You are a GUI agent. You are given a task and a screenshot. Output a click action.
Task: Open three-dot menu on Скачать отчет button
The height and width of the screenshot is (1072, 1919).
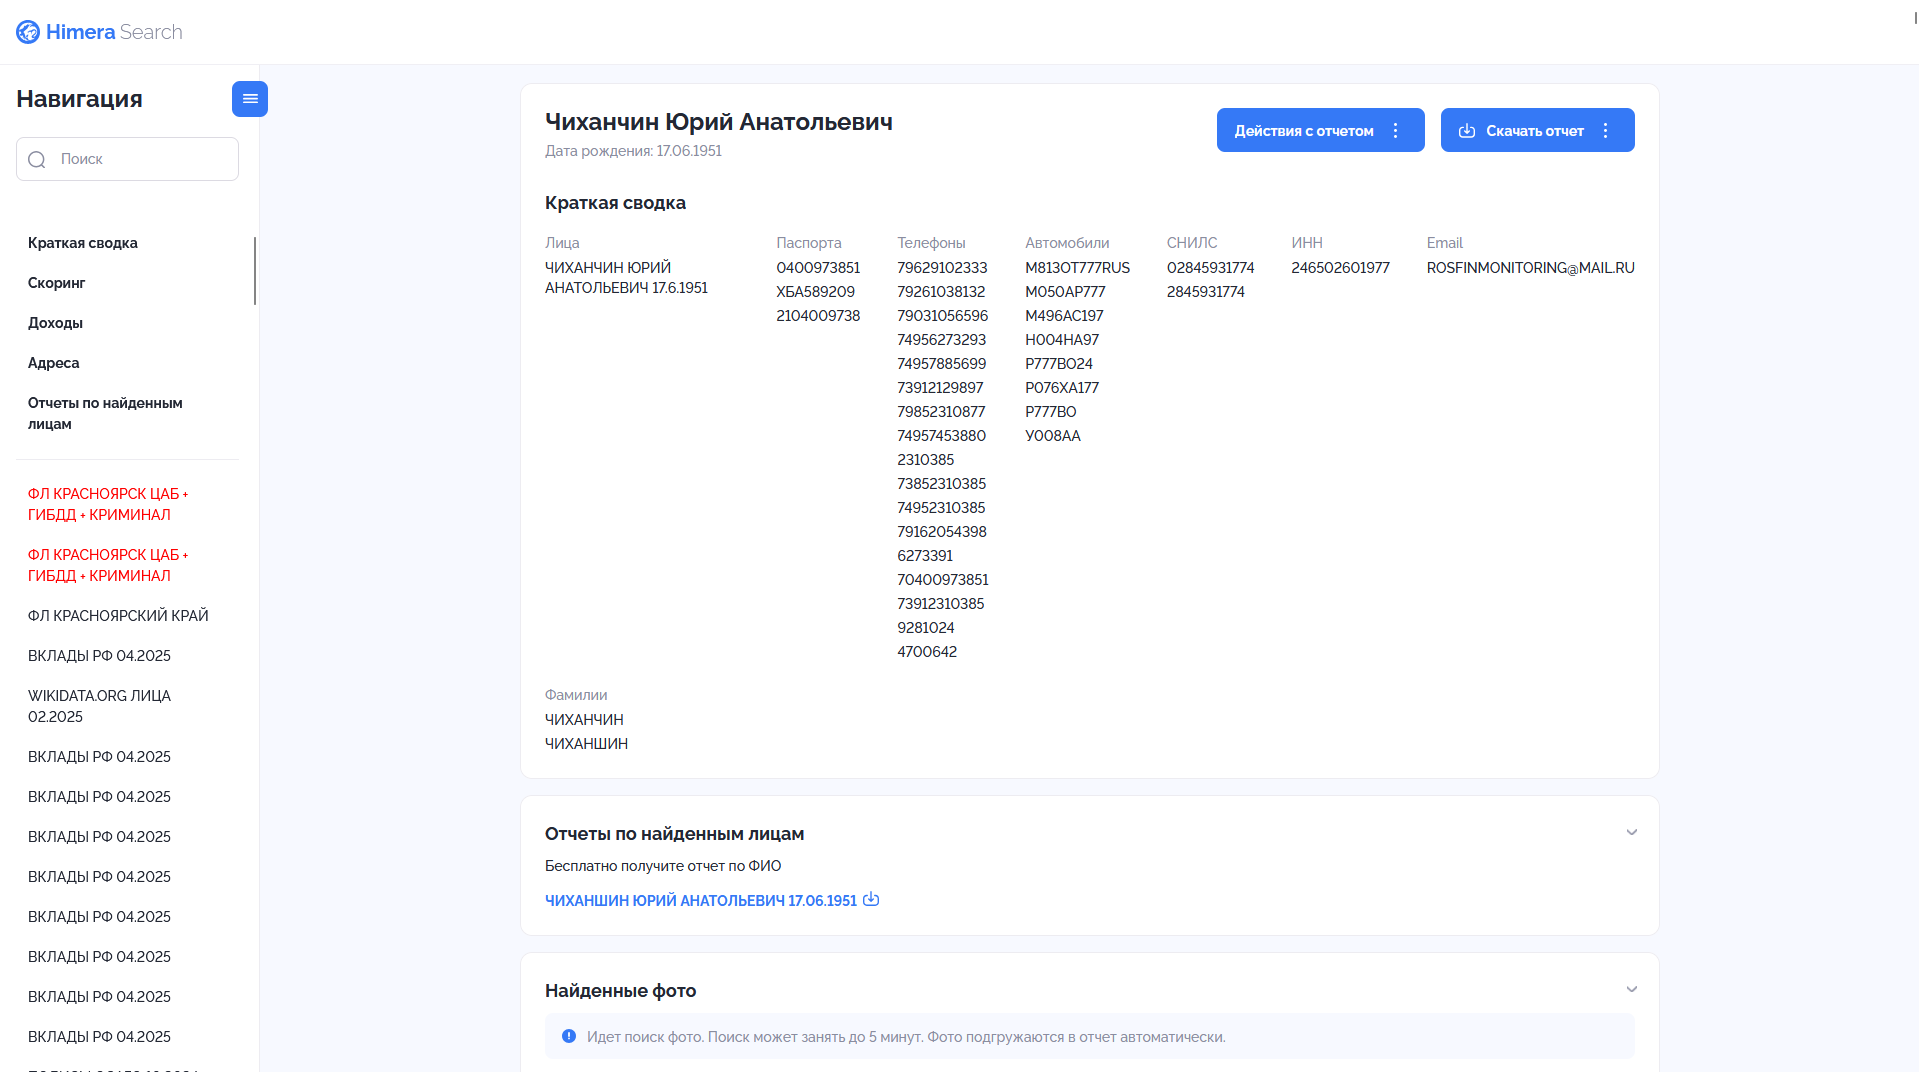pos(1606,131)
